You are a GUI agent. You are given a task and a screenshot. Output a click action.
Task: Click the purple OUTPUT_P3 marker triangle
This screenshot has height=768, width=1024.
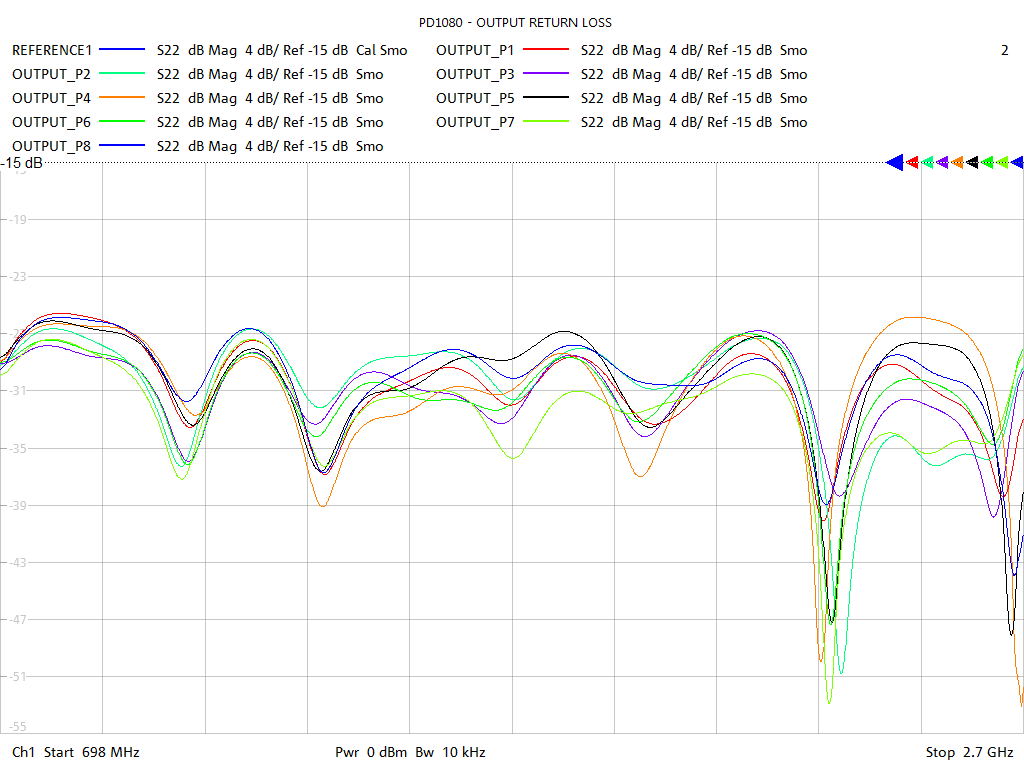pyautogui.click(x=943, y=161)
